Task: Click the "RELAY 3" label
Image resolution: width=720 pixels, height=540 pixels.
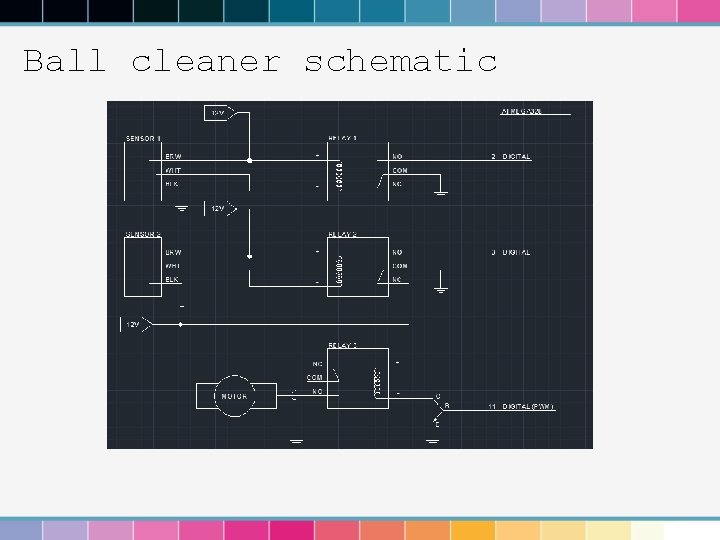Action: [x=343, y=345]
